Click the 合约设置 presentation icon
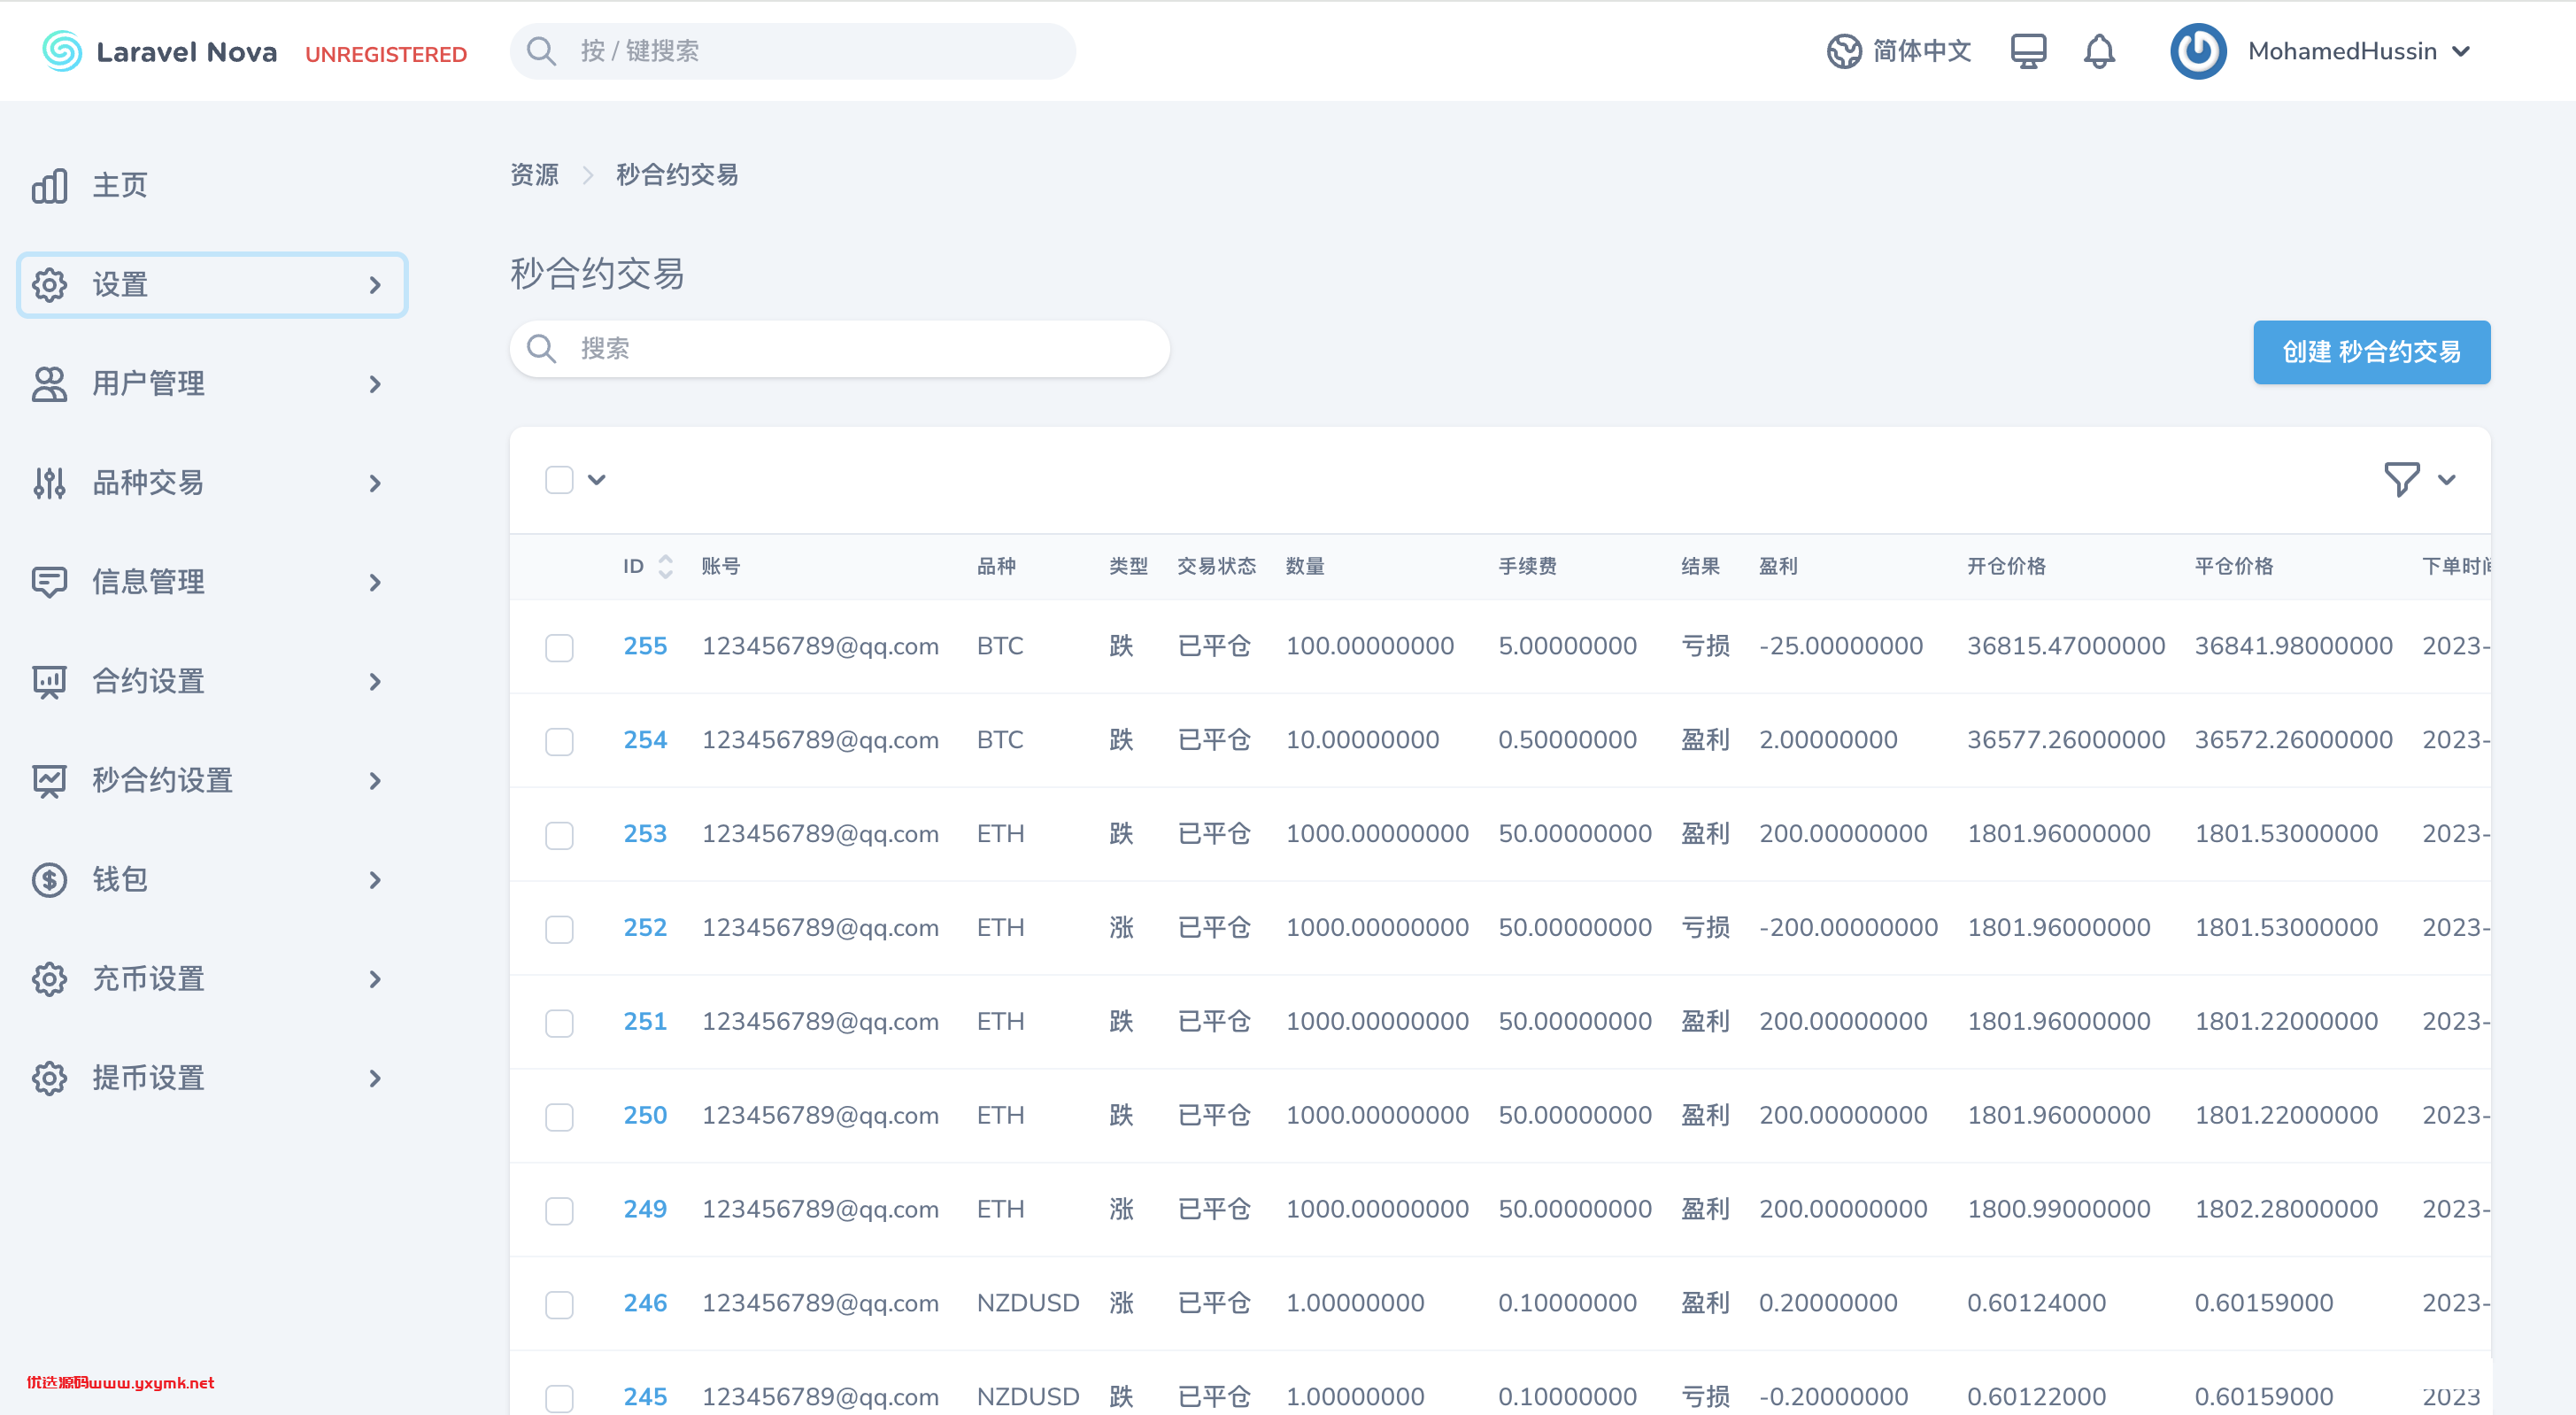The width and height of the screenshot is (2576, 1415). (49, 681)
